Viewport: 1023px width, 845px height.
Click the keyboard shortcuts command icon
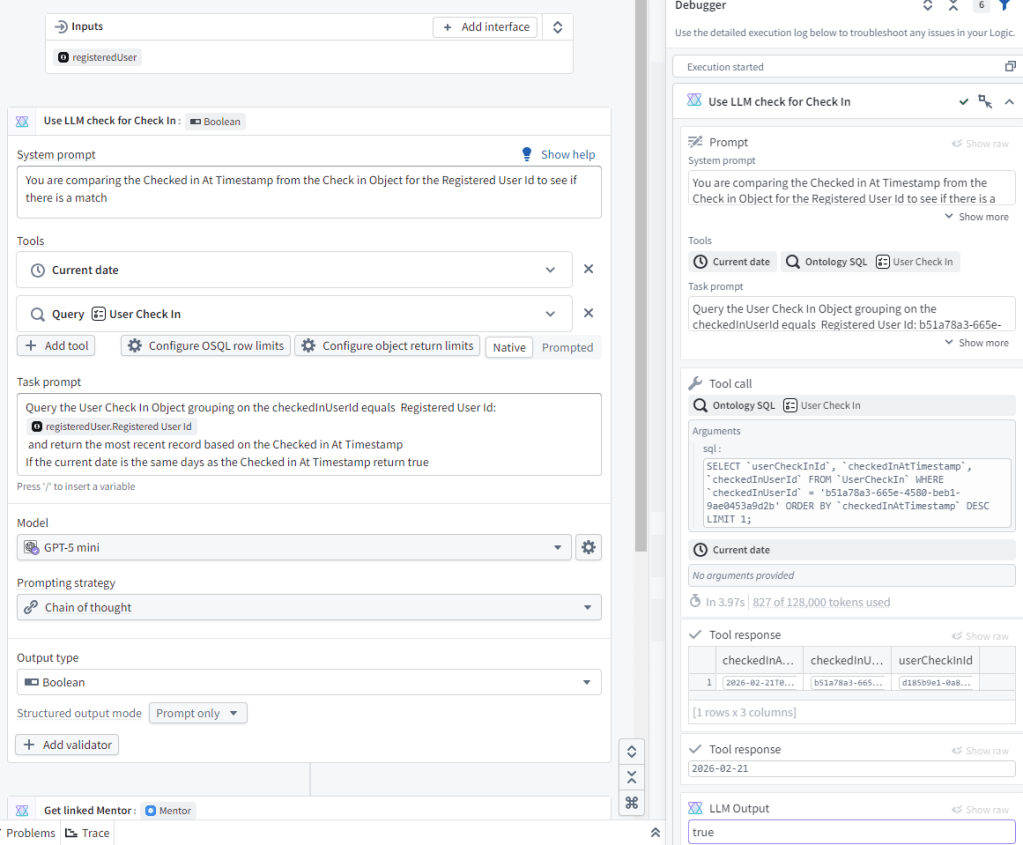tap(631, 802)
